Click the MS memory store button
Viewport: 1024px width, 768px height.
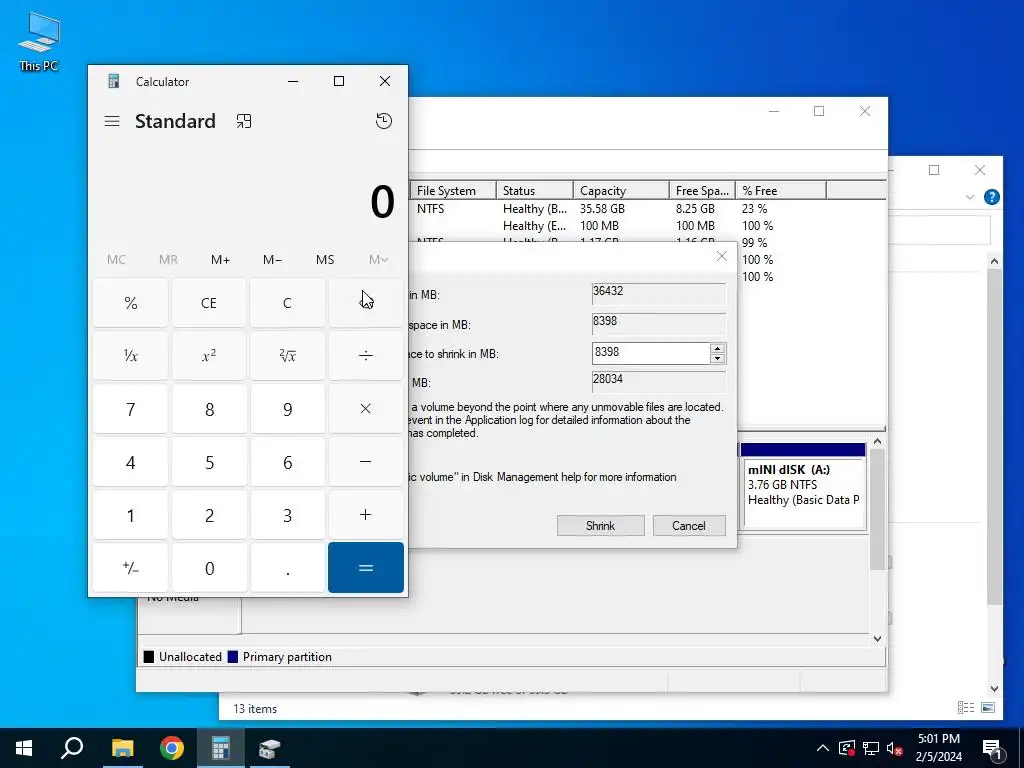point(325,259)
